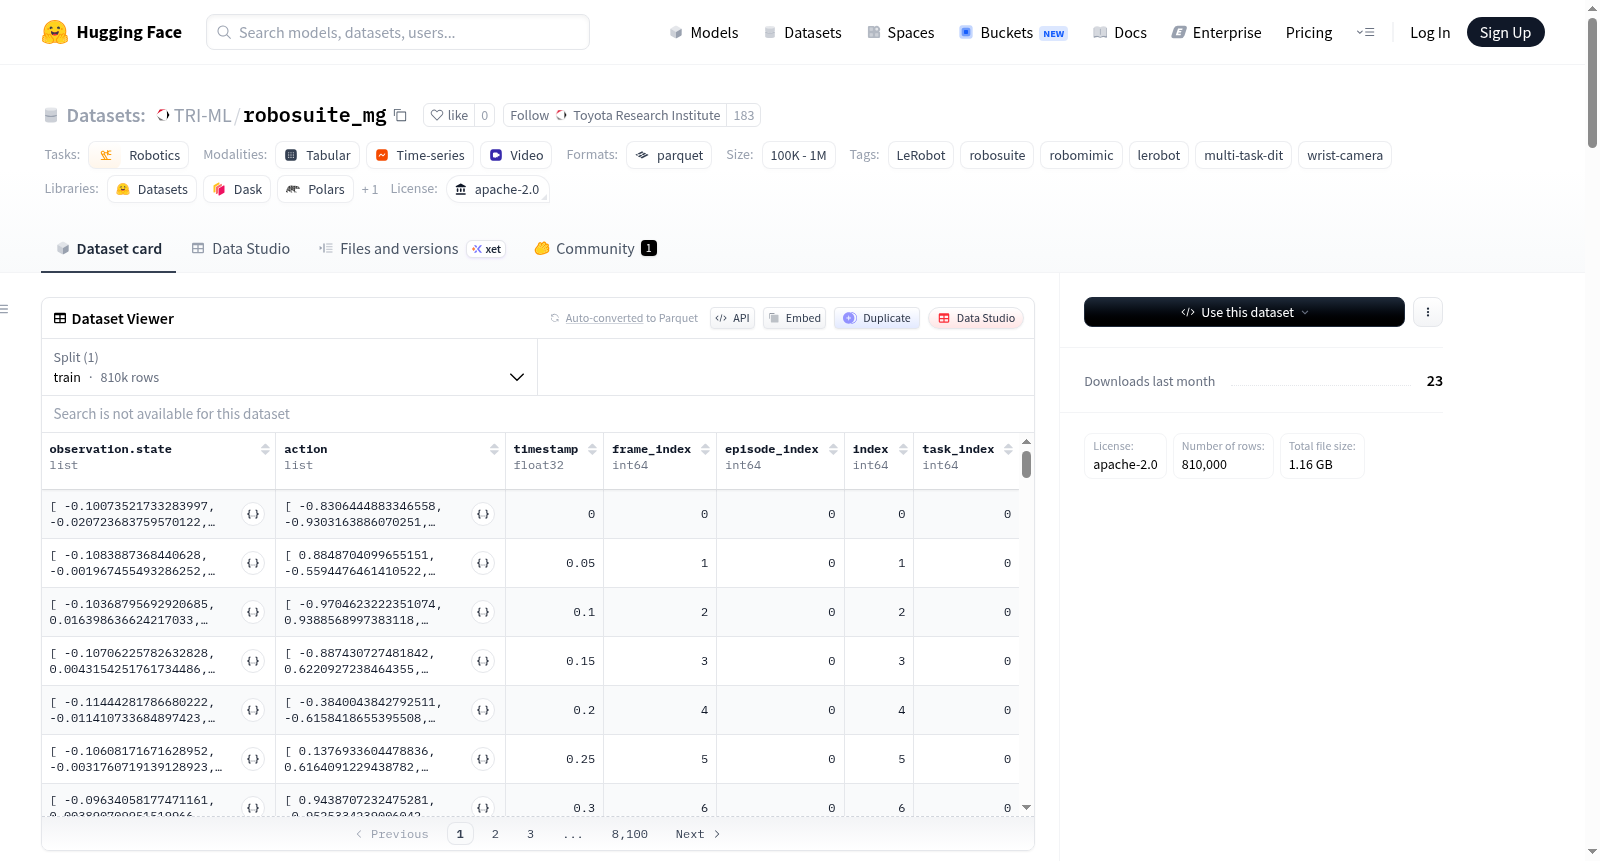
Task: Open the collapsed sidebar menu icon at left edge
Action: (5, 309)
